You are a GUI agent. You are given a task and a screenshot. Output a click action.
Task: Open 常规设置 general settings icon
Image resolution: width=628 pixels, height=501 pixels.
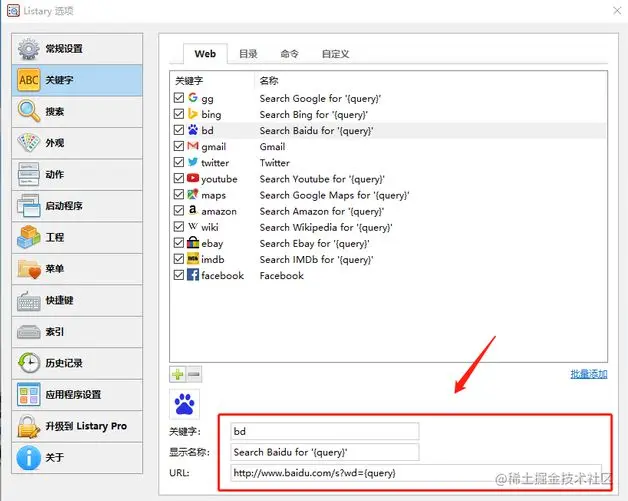click(28, 49)
